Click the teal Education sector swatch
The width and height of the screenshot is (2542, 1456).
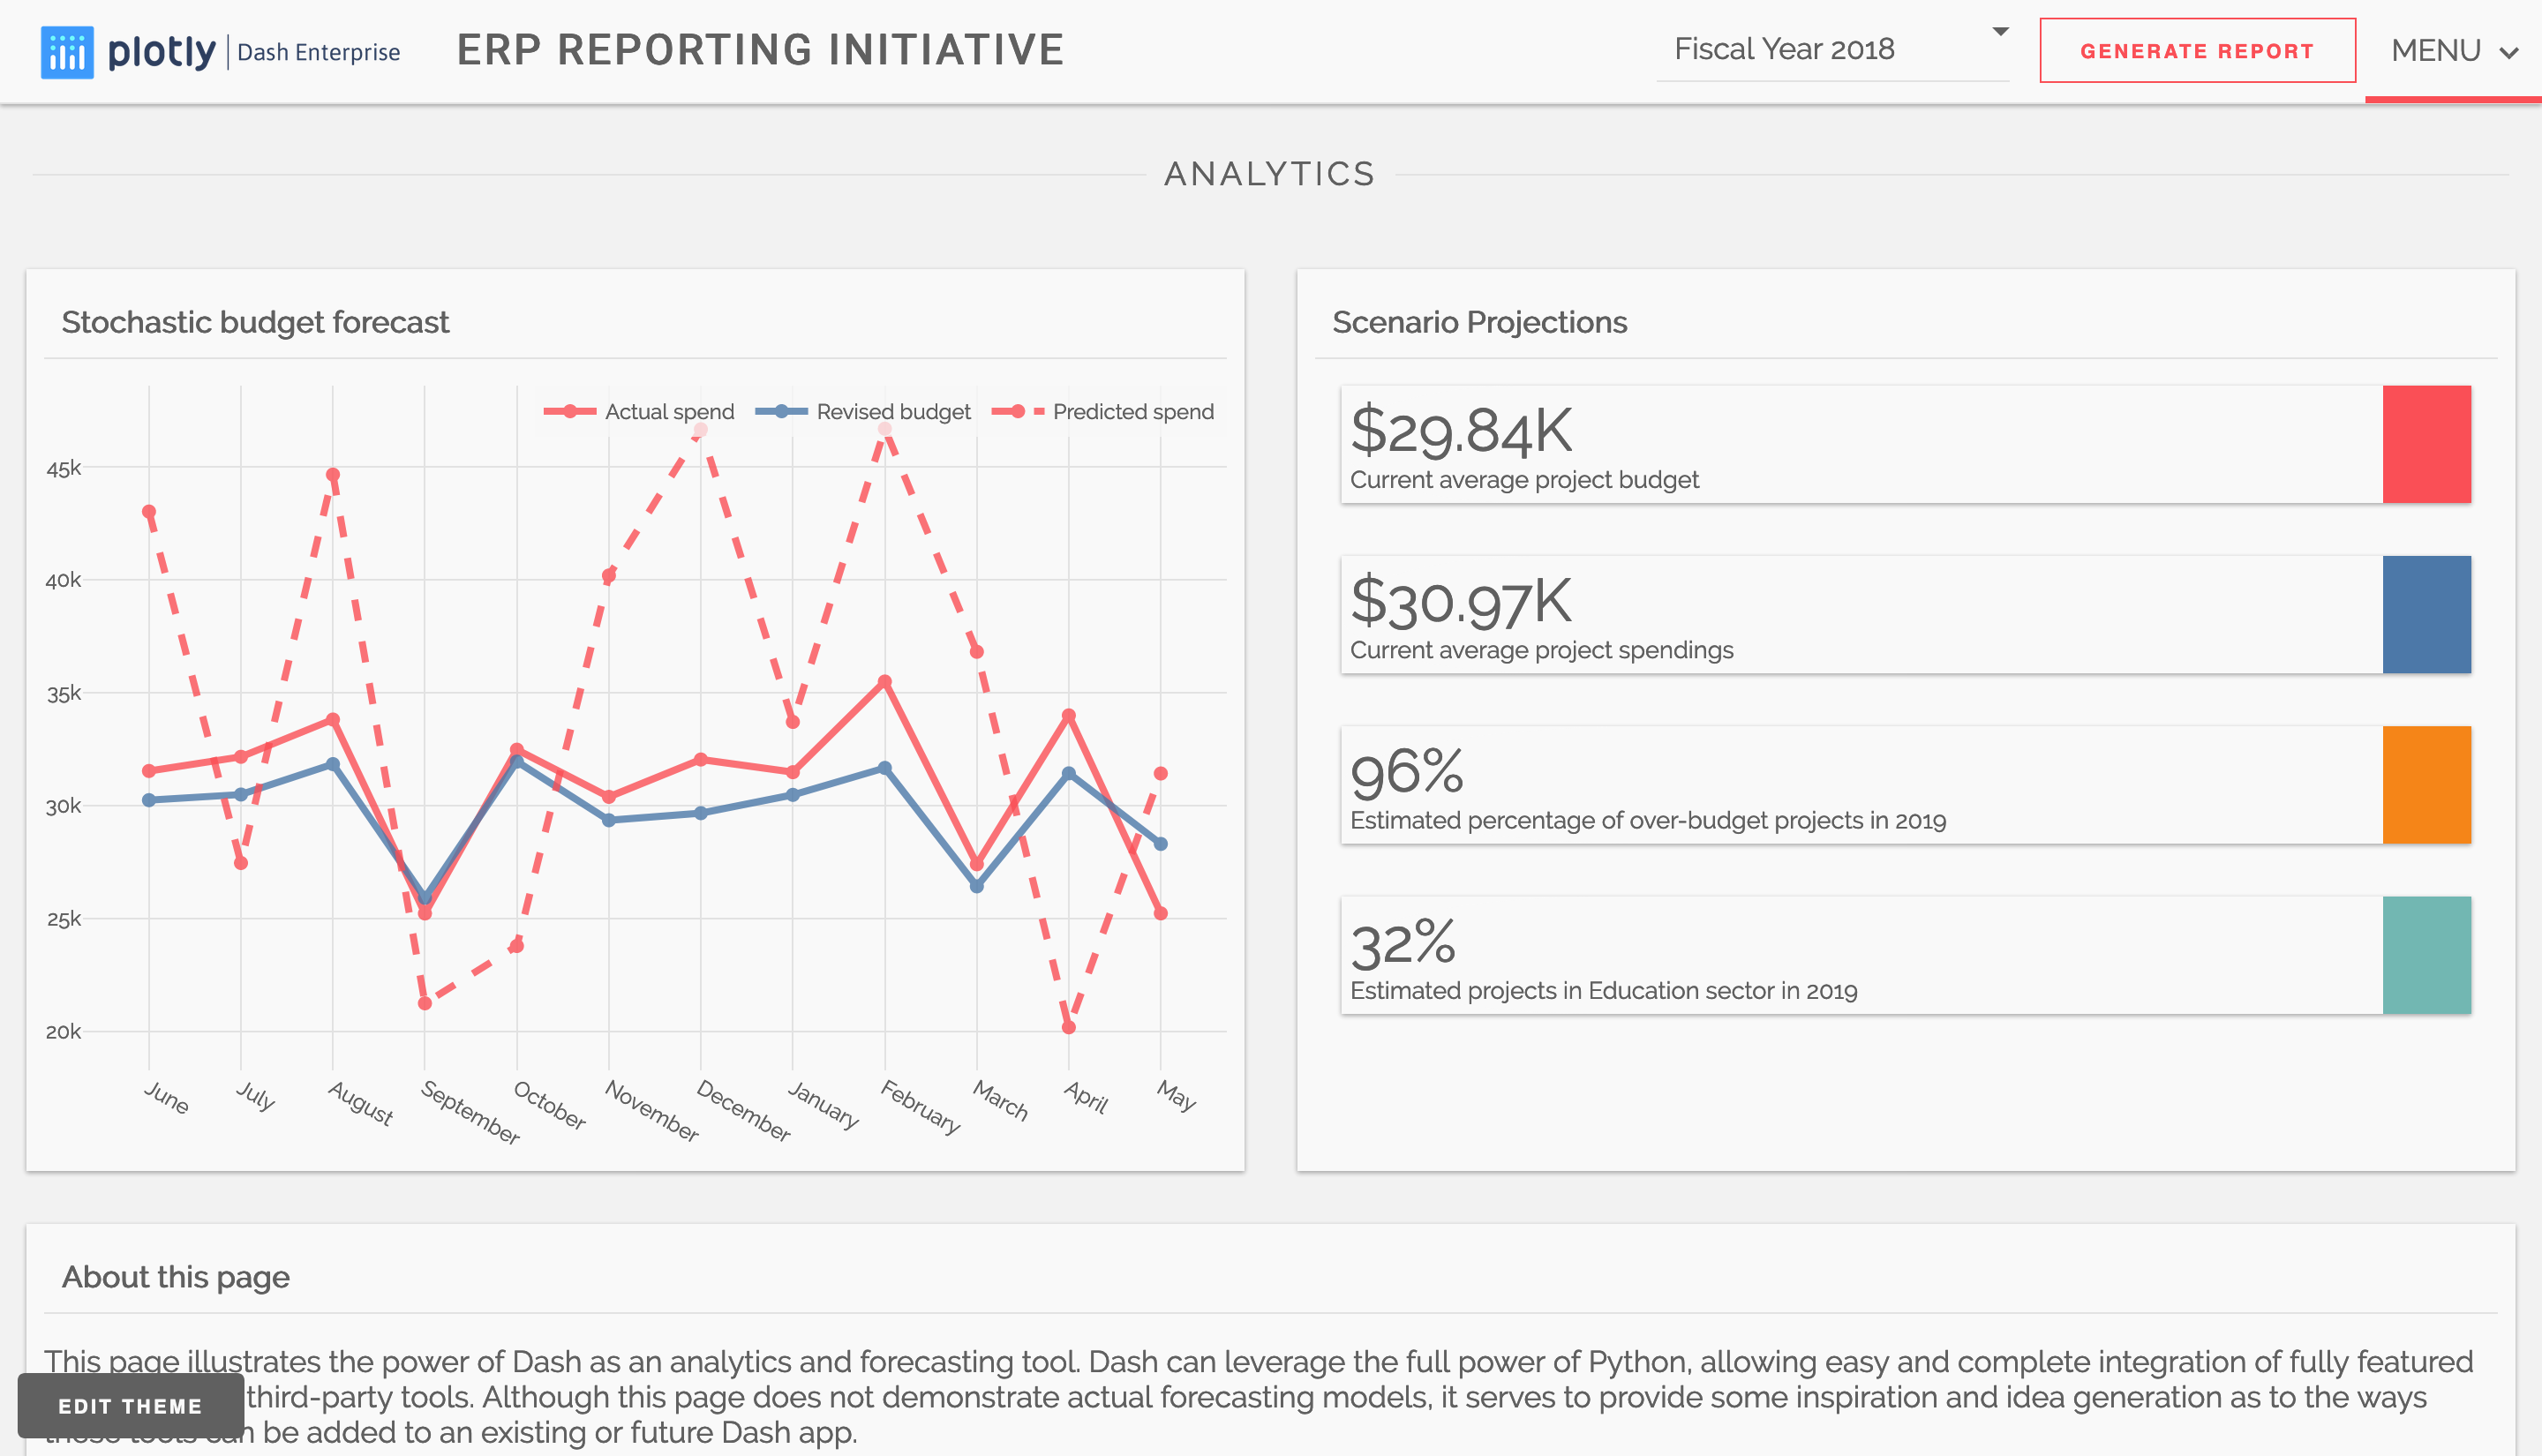2426,955
